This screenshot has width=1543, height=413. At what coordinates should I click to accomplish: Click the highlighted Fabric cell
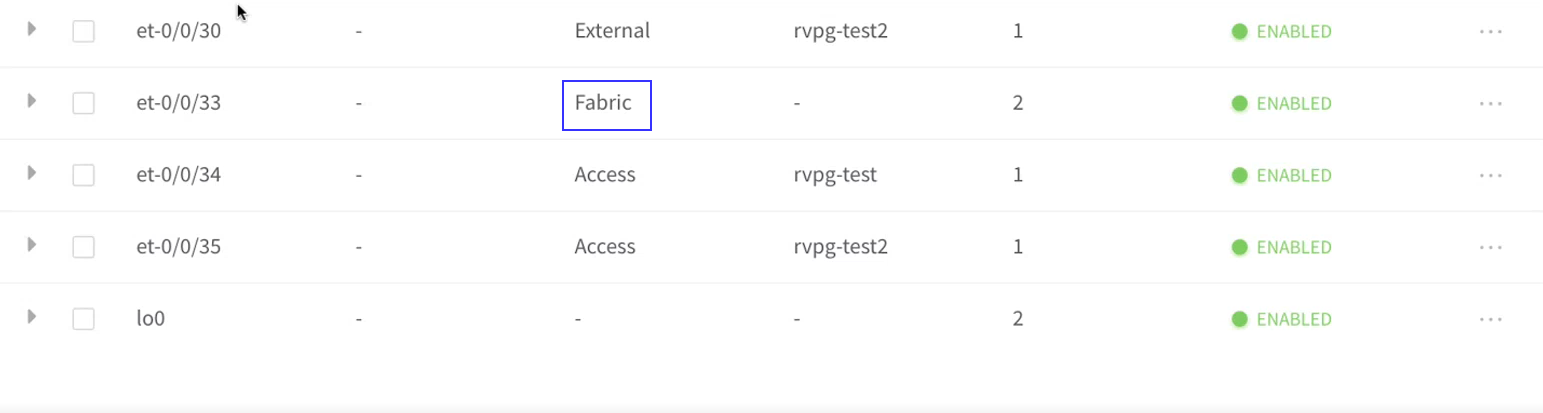pyautogui.click(x=604, y=103)
